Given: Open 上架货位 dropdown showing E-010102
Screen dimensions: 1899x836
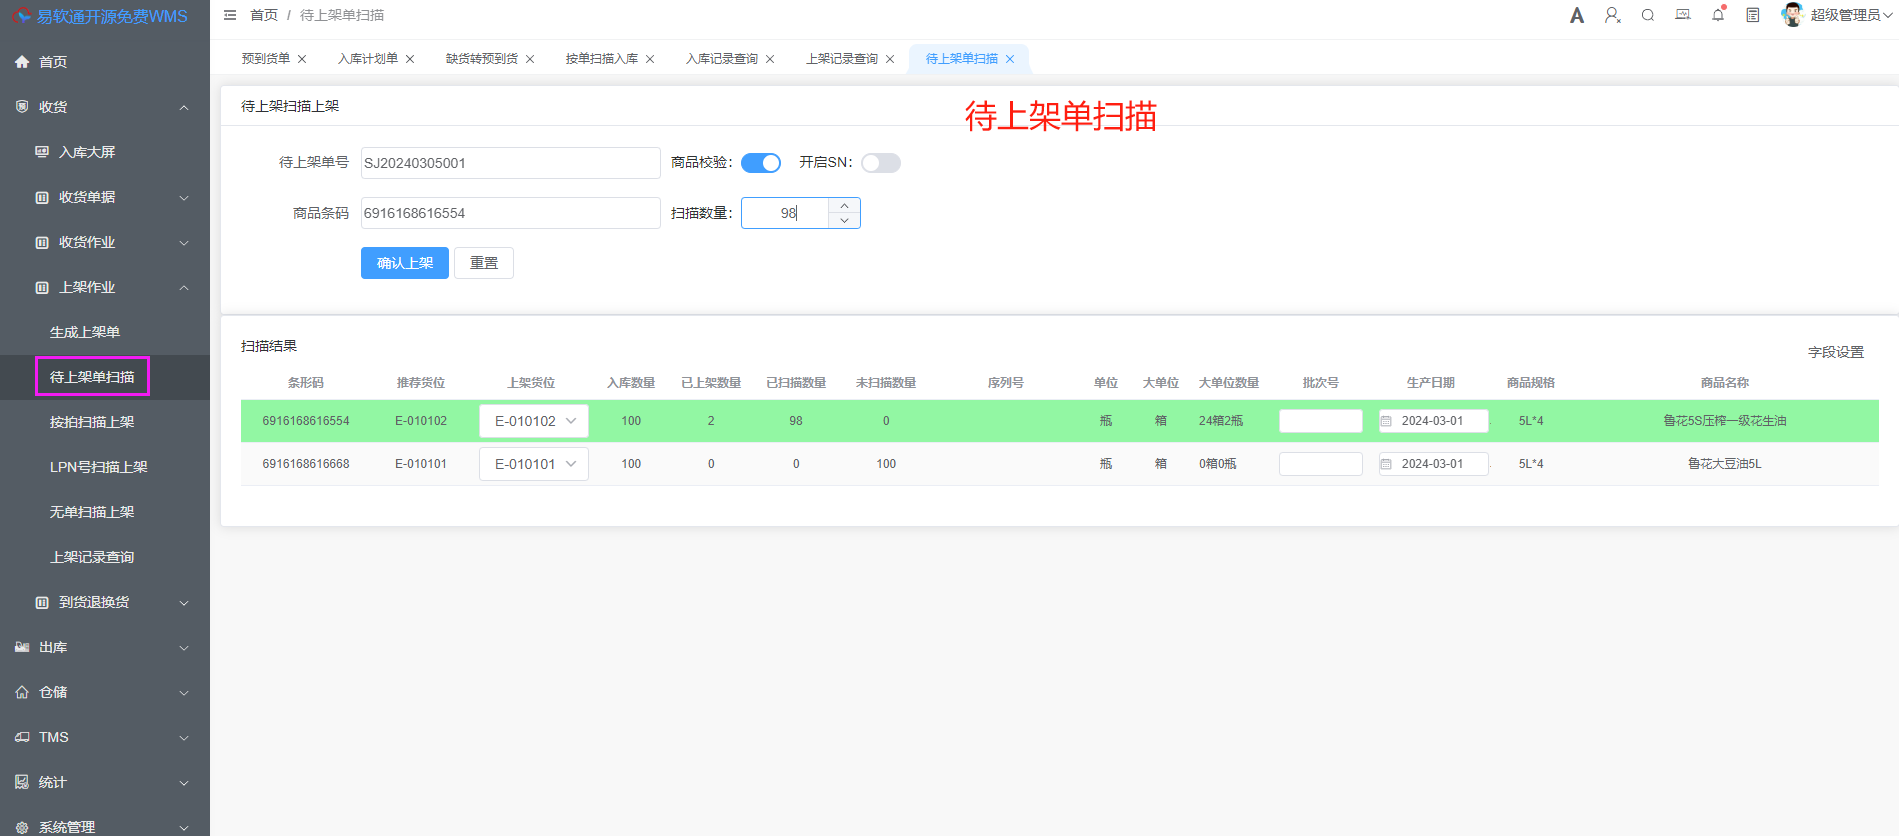Looking at the screenshot, I should tap(534, 421).
